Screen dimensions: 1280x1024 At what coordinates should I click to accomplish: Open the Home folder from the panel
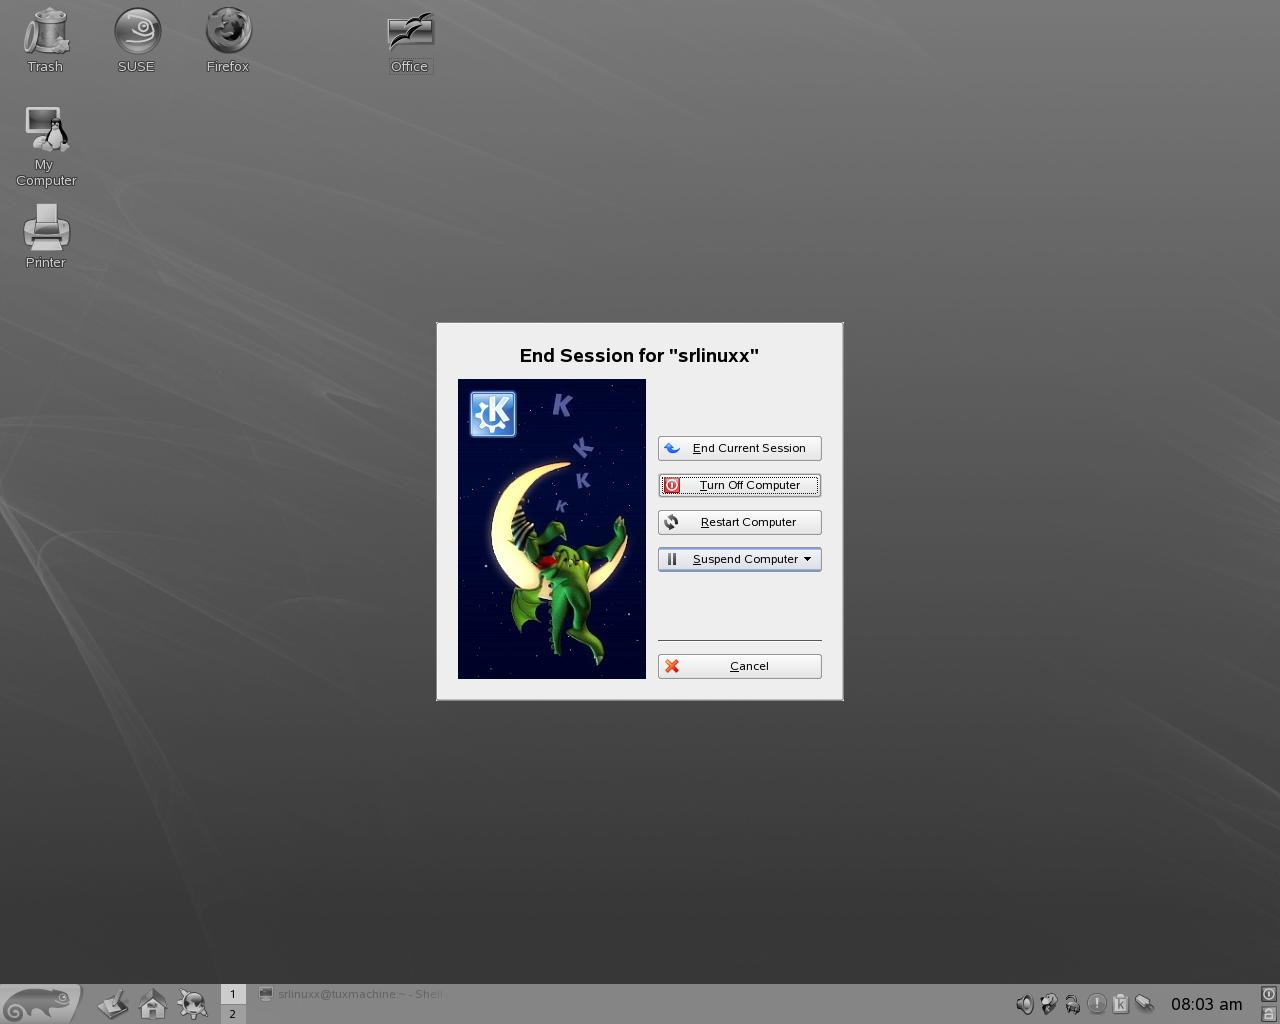[x=153, y=1004]
